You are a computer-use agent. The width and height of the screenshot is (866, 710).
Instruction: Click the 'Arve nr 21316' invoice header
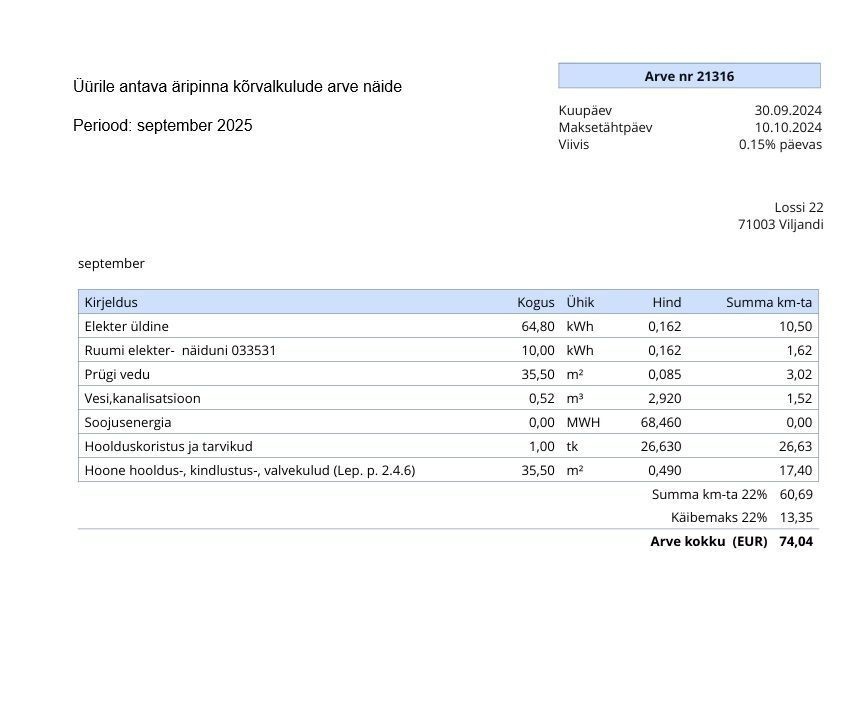(x=689, y=76)
